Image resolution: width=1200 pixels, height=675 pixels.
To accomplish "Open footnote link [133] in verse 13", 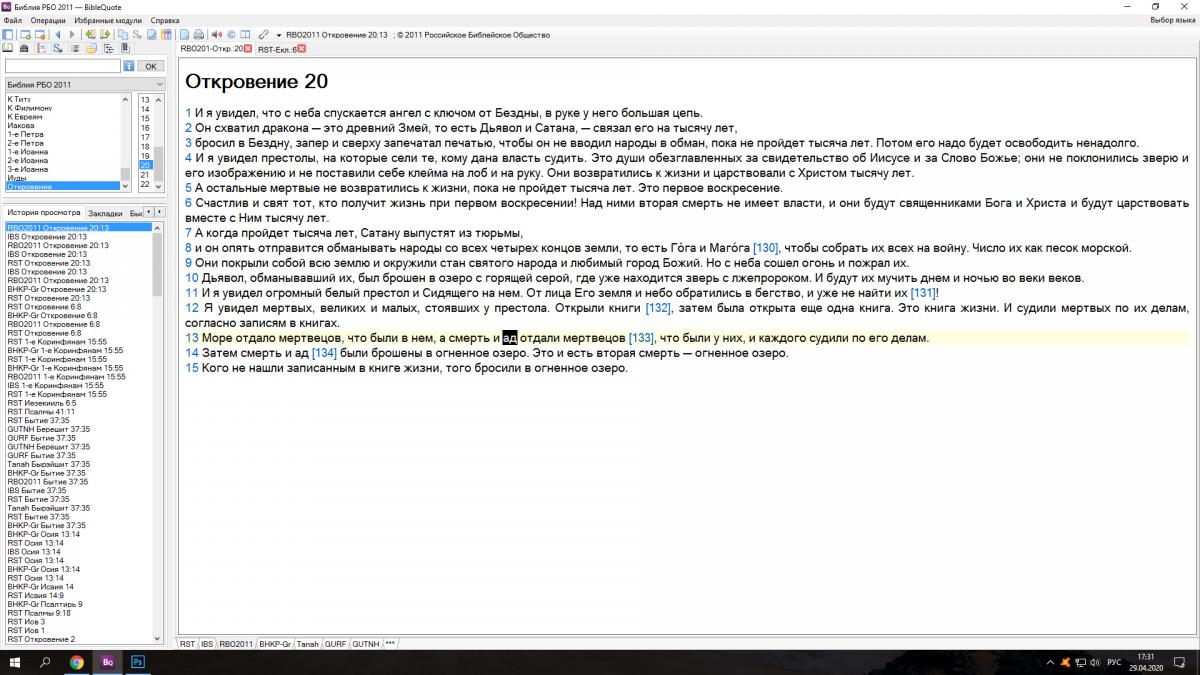I will (x=640, y=338).
